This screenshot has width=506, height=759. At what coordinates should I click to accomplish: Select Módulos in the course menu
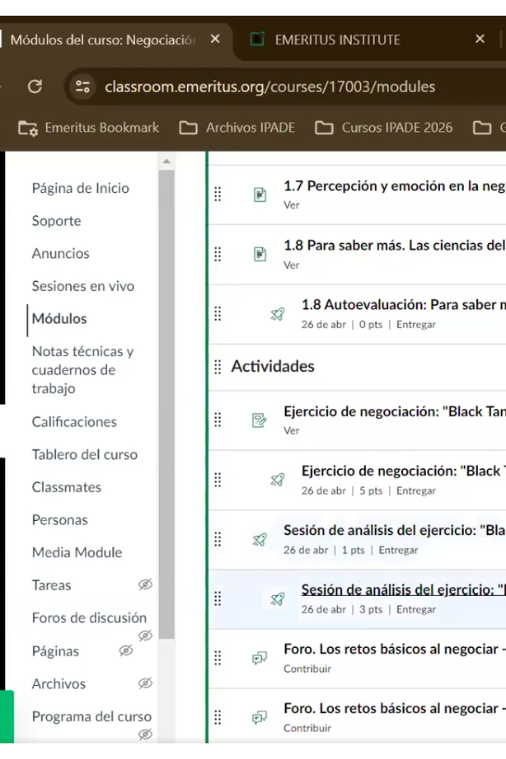59,319
